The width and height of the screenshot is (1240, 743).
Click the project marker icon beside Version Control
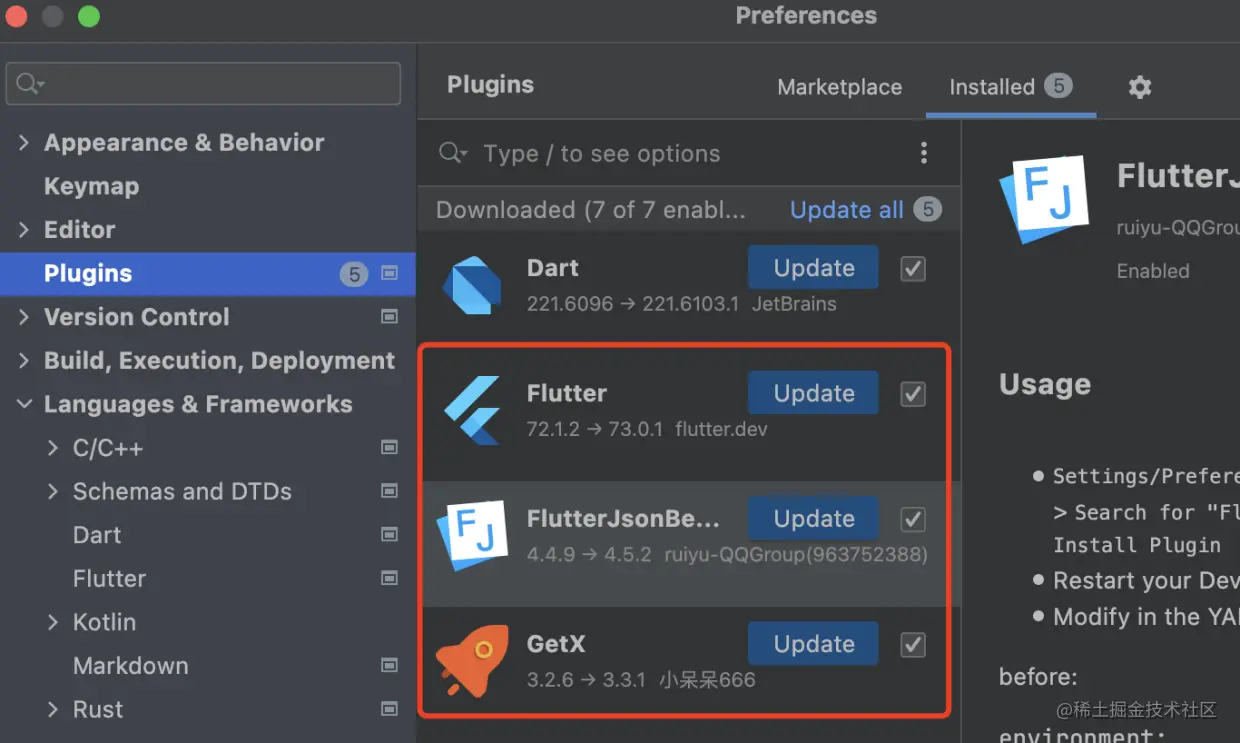point(390,317)
